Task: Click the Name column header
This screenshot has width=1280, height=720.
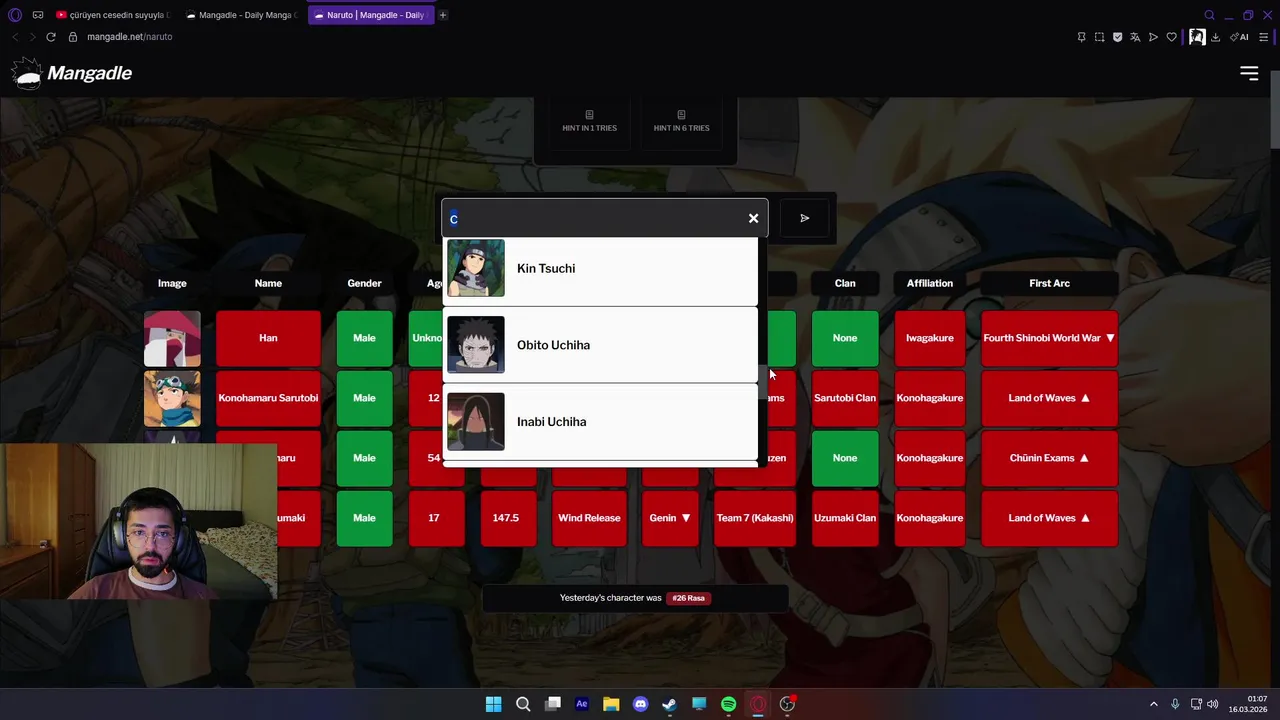Action: point(268,283)
